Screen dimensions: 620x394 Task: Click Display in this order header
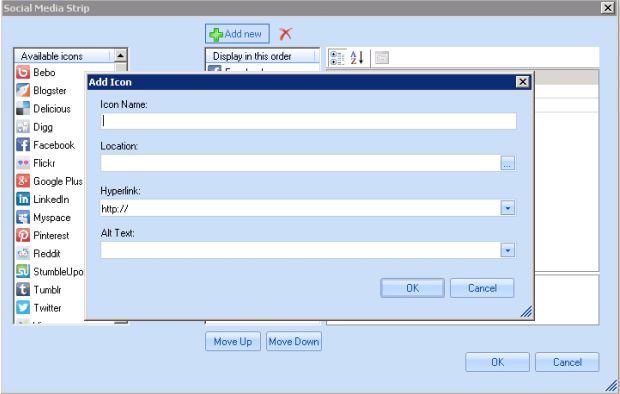[262, 56]
